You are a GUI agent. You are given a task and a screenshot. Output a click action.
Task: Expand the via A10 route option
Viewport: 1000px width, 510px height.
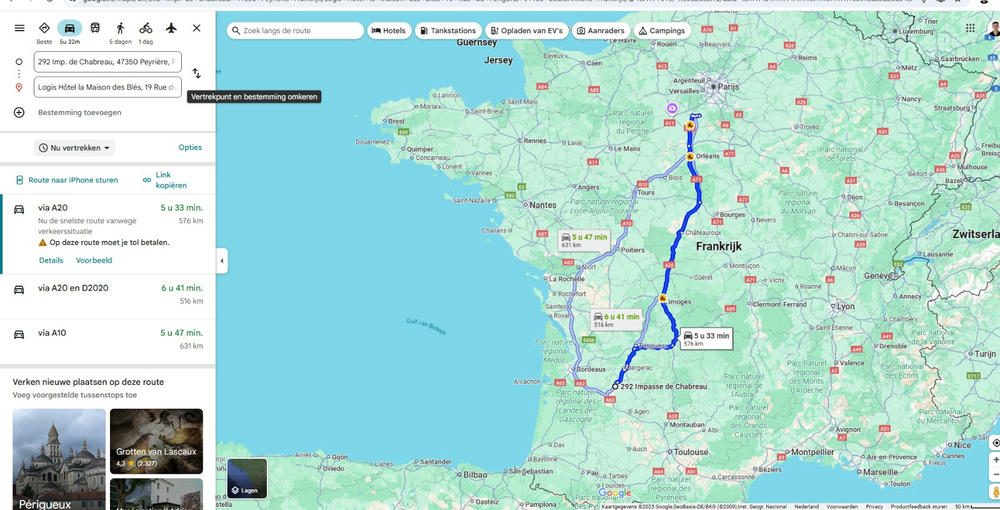(108, 339)
